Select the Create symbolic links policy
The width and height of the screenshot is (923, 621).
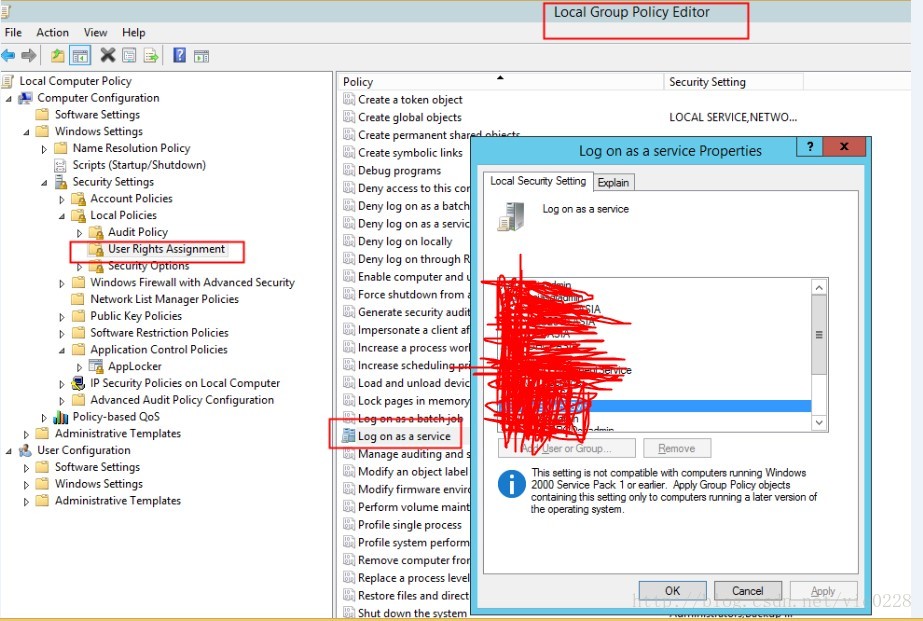coord(410,152)
